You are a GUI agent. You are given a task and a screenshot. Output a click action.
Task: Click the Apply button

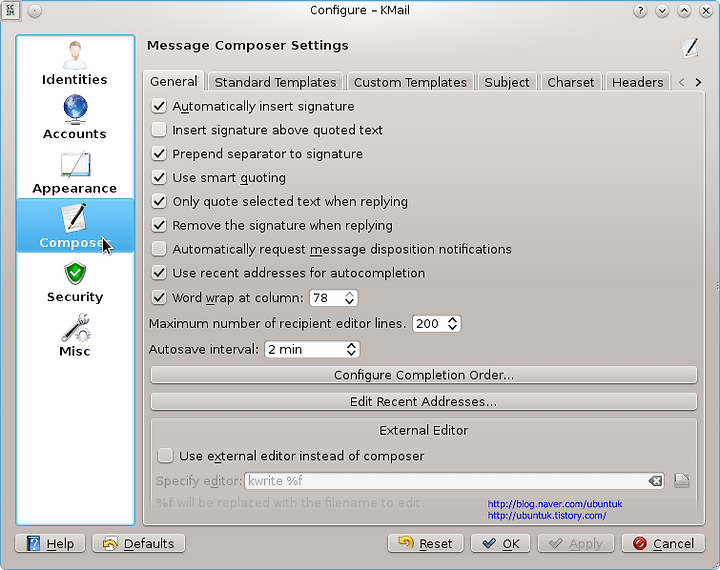click(x=576, y=543)
